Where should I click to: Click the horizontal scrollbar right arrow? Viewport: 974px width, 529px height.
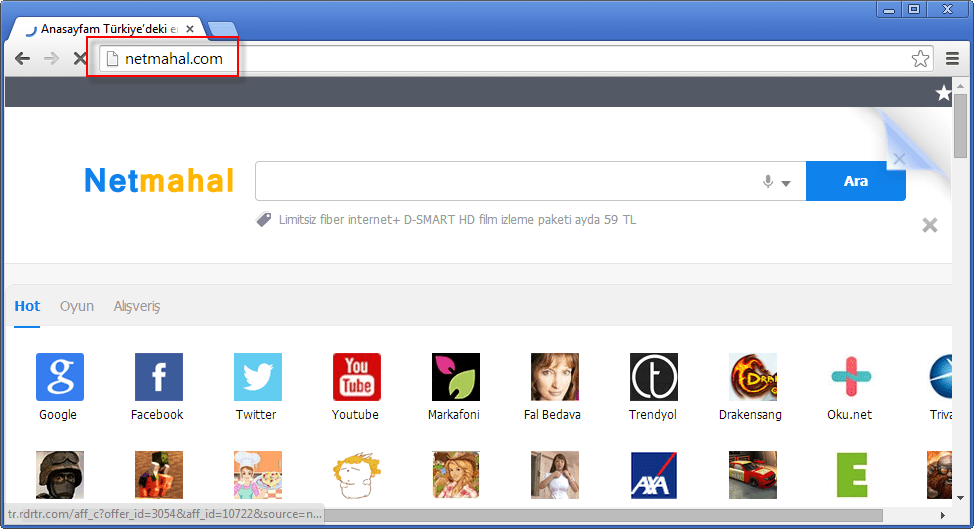click(x=942, y=515)
